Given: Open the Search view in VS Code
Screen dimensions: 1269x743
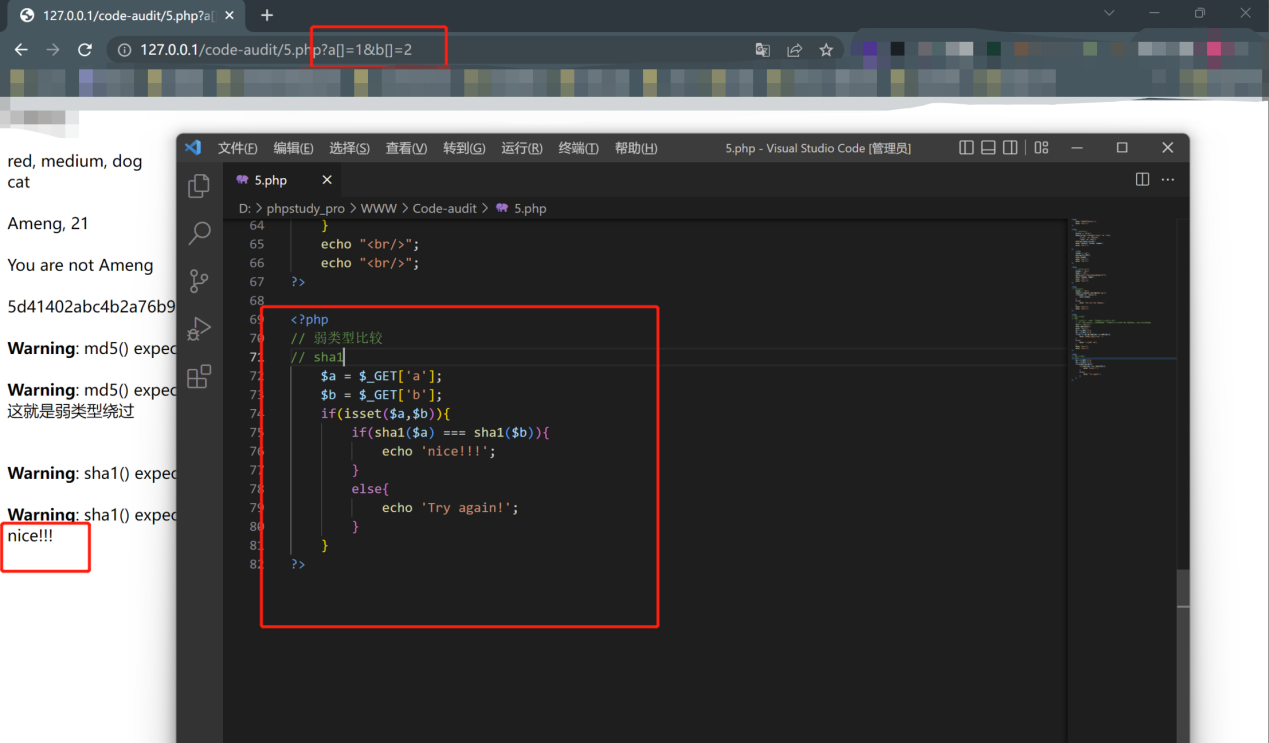Looking at the screenshot, I should click(x=199, y=233).
